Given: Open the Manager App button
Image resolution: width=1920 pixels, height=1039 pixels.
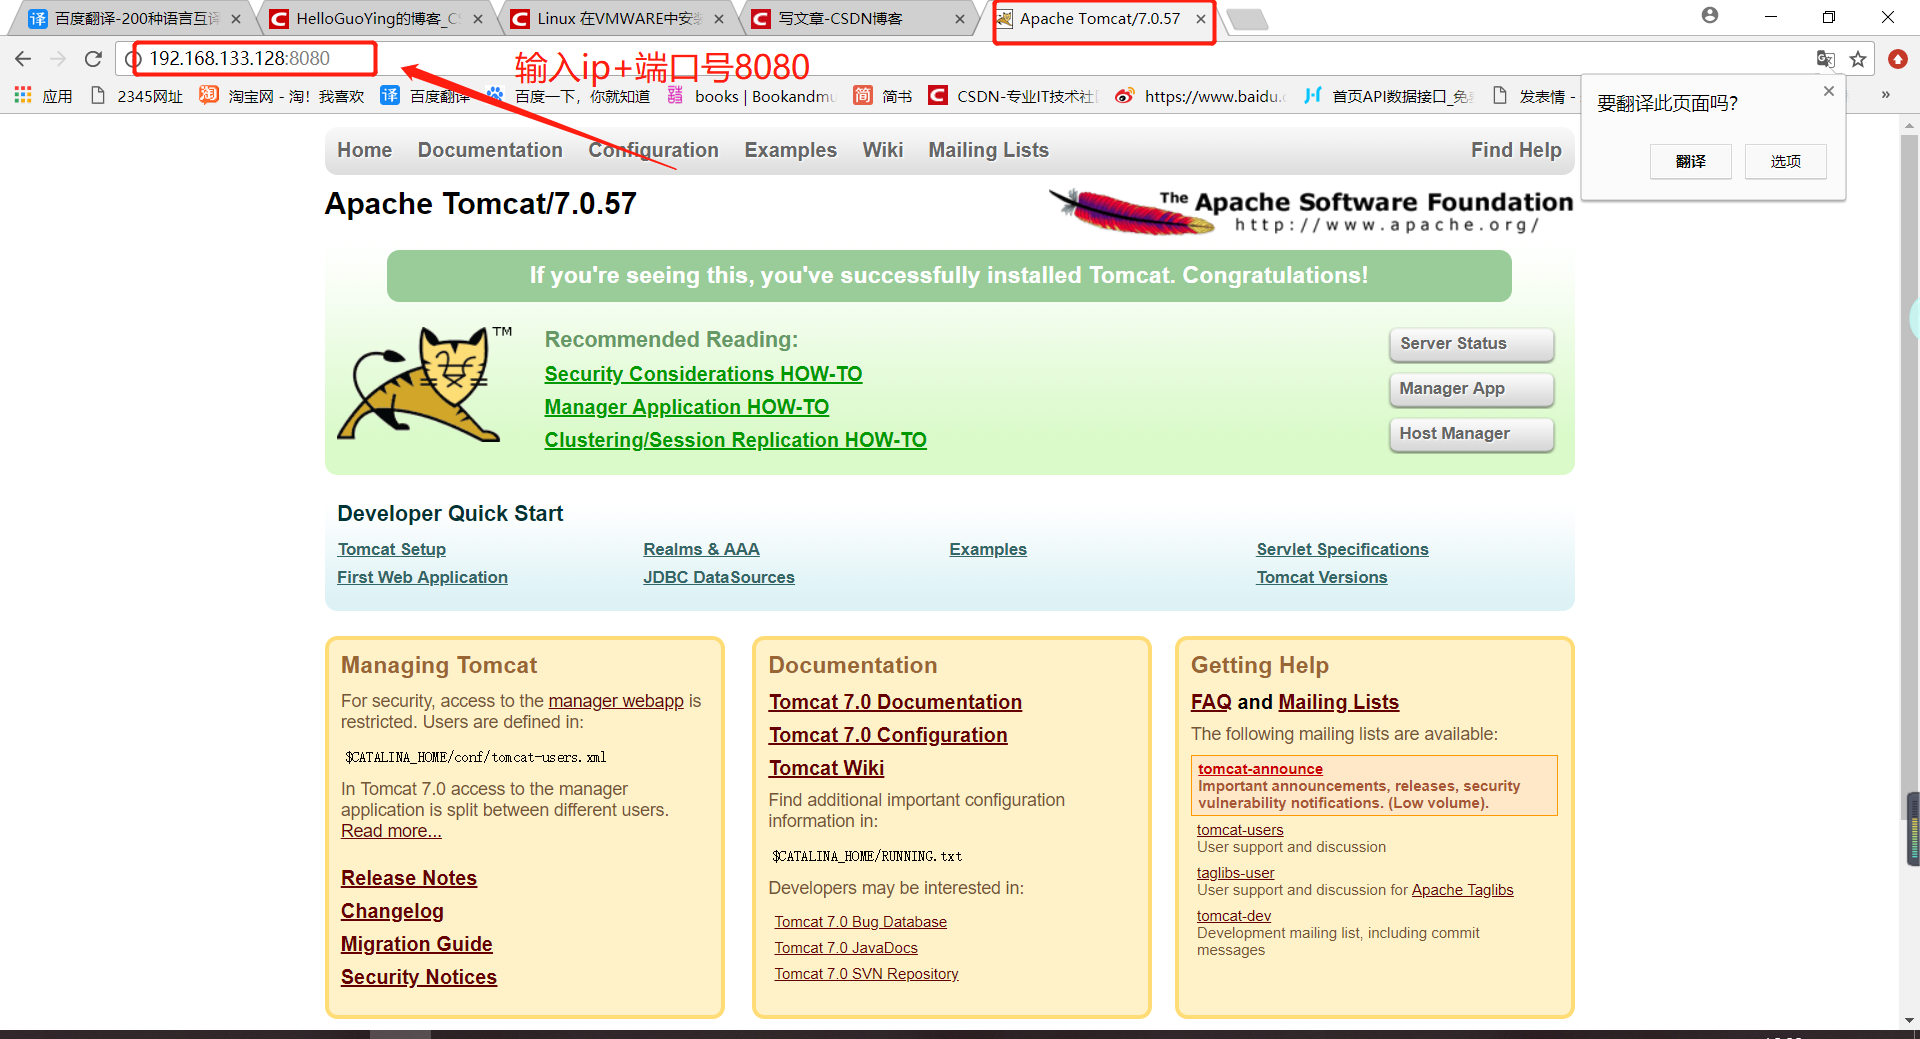Looking at the screenshot, I should (x=1471, y=389).
